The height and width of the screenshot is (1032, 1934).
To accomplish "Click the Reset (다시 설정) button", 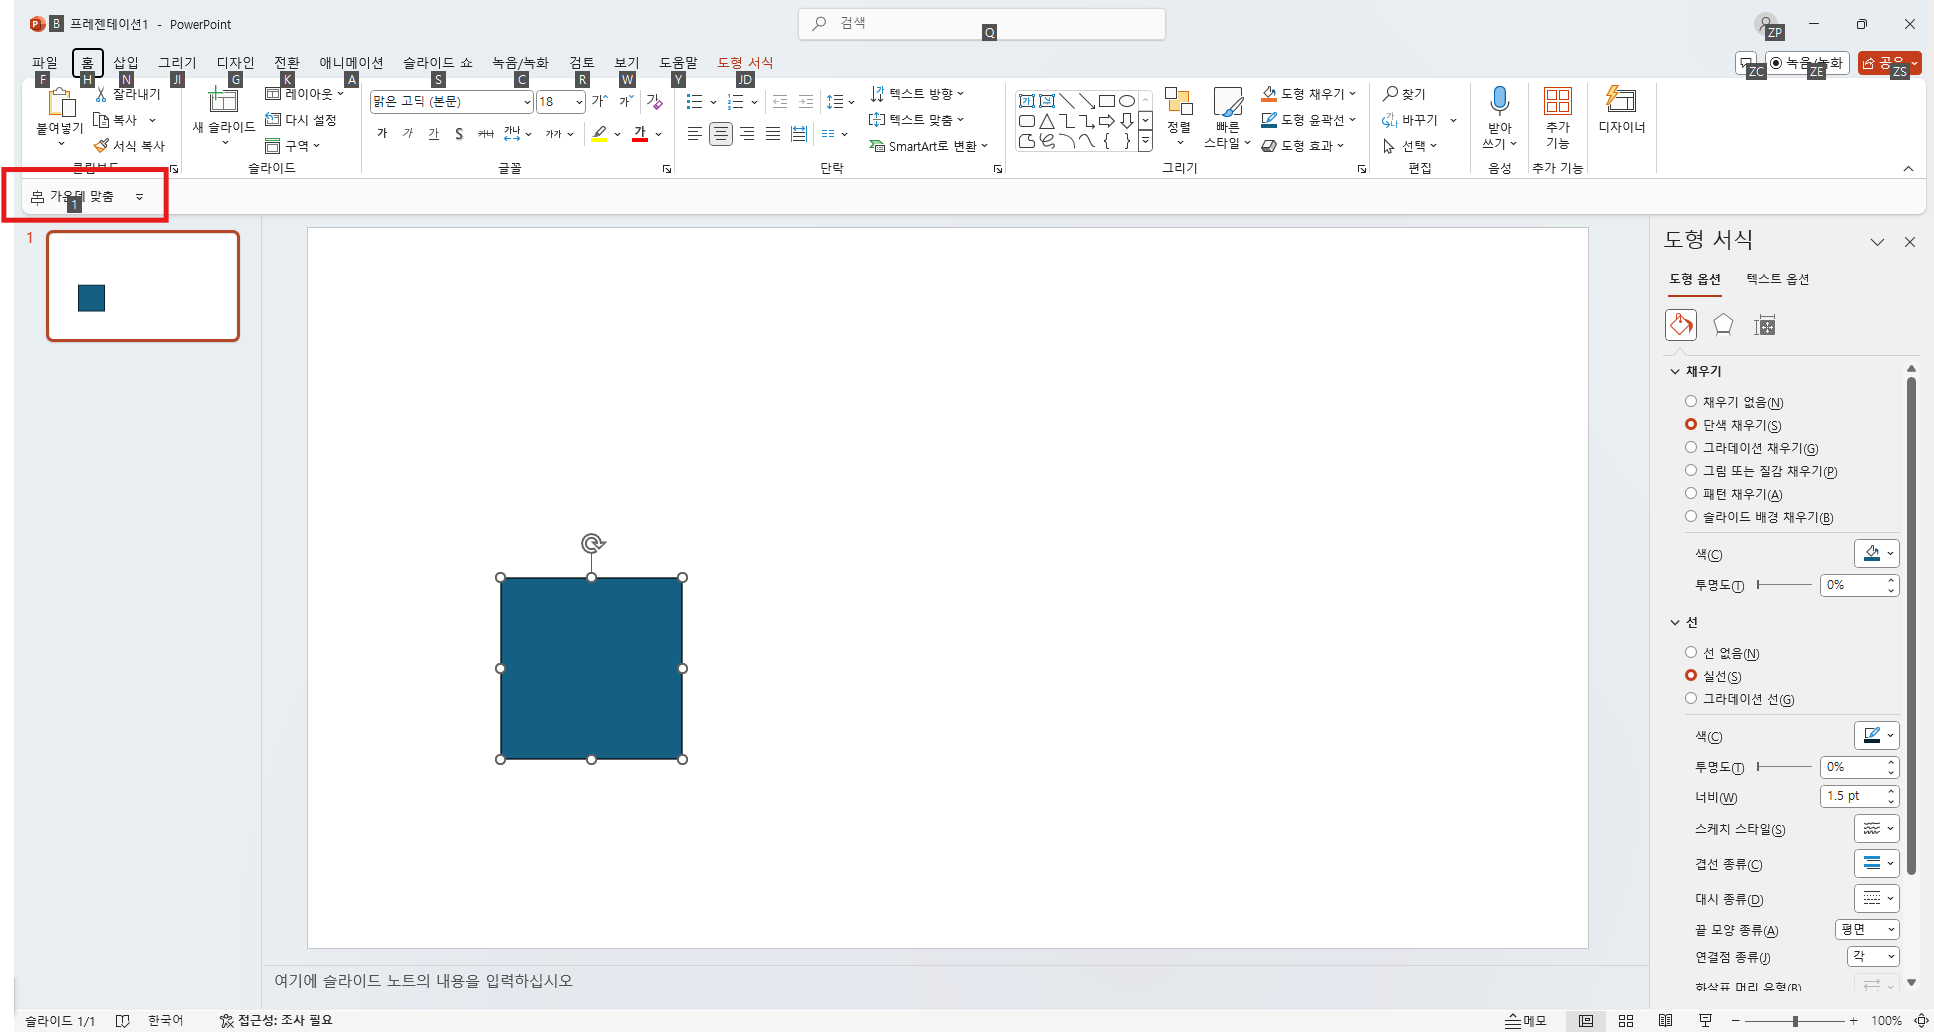I will [301, 120].
